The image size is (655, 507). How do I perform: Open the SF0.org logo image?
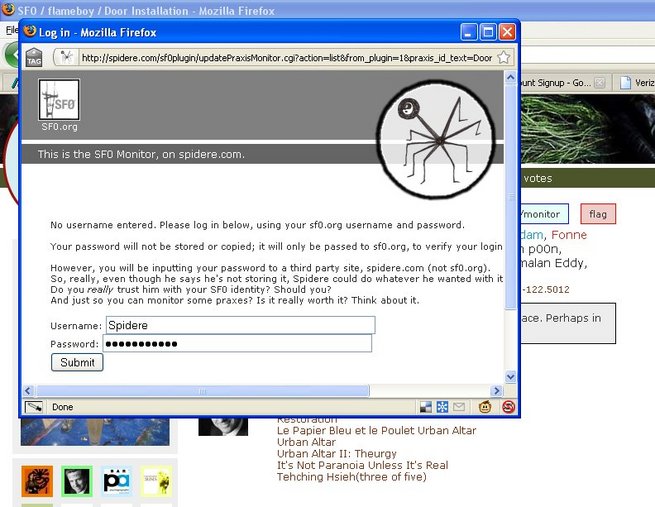click(x=59, y=100)
